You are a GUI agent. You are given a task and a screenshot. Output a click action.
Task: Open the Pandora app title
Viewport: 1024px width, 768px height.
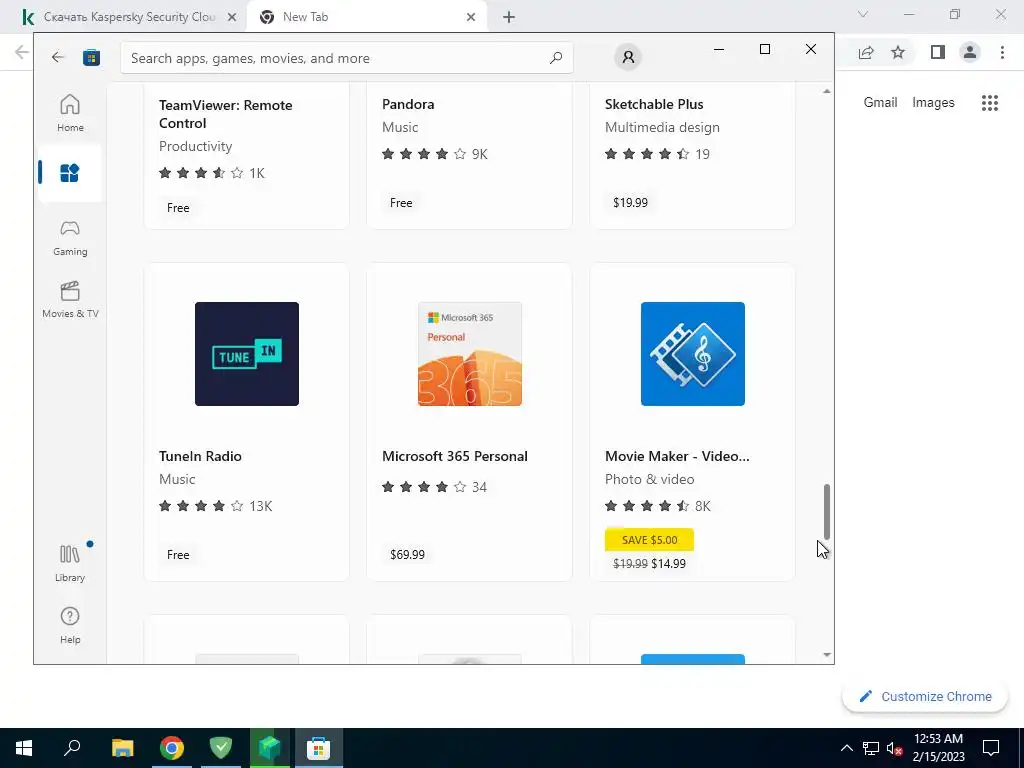point(408,104)
